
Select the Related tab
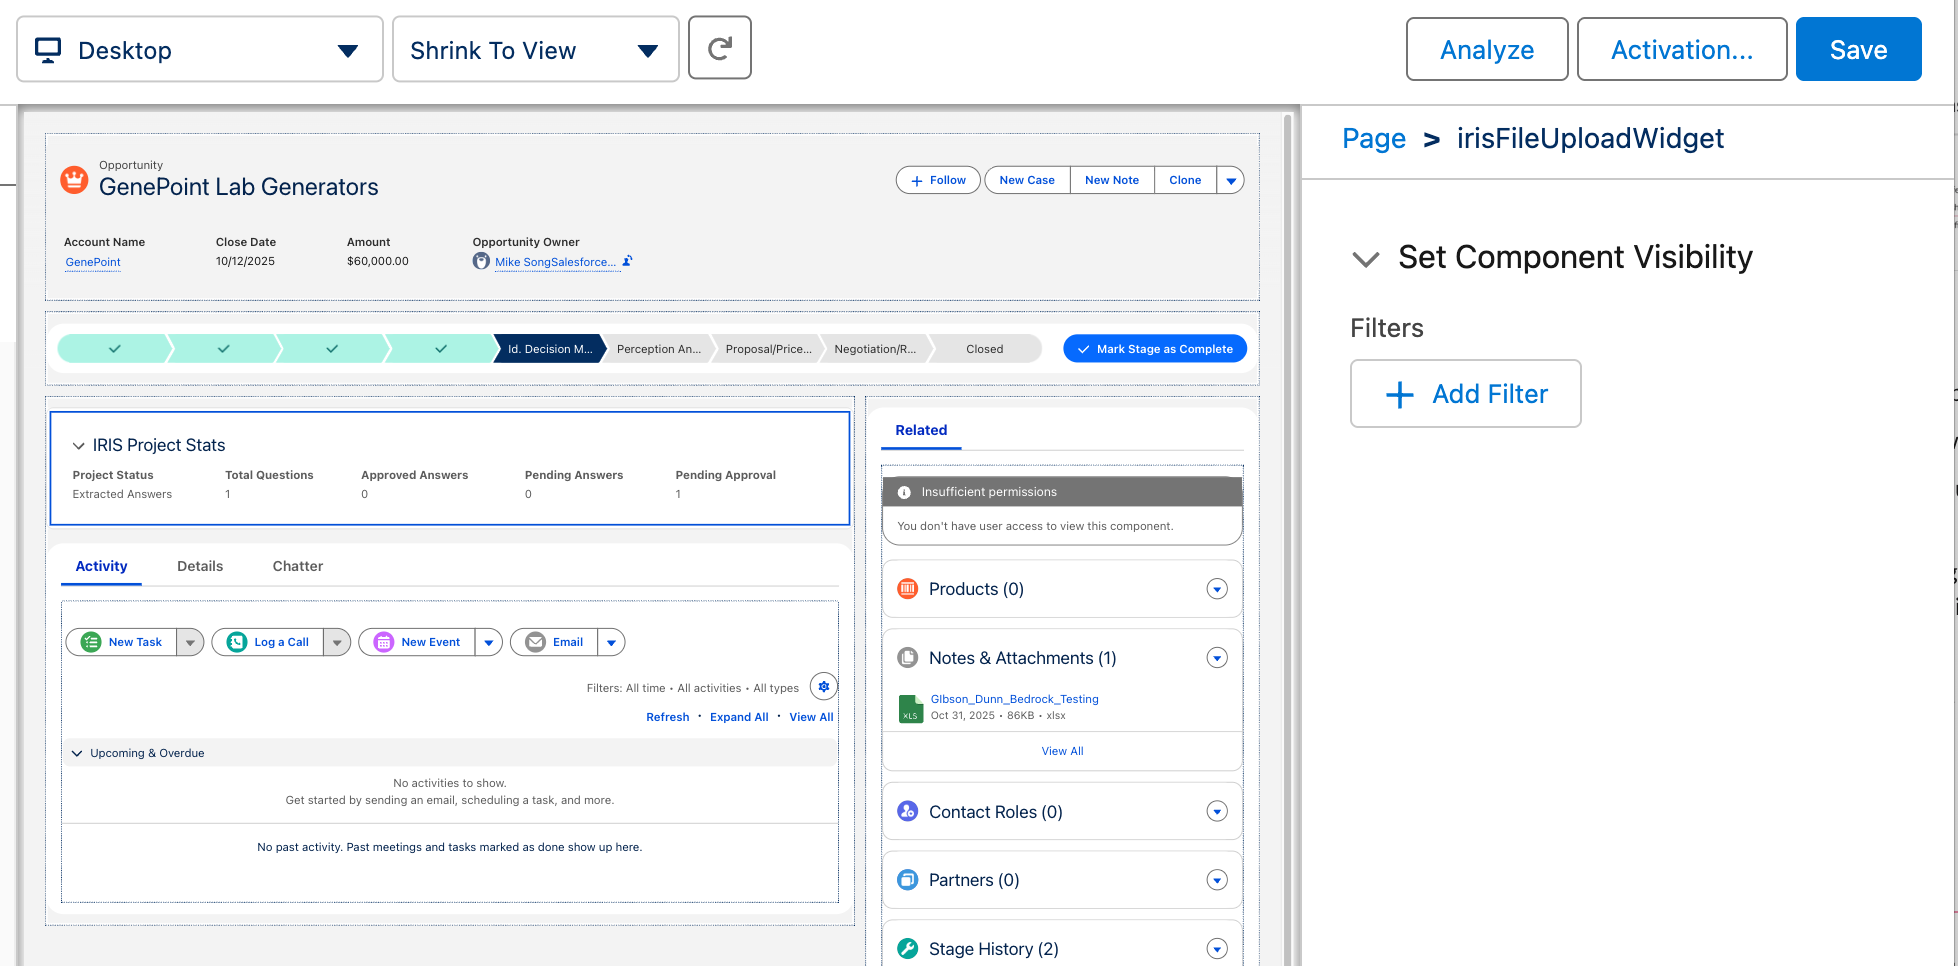point(921,430)
